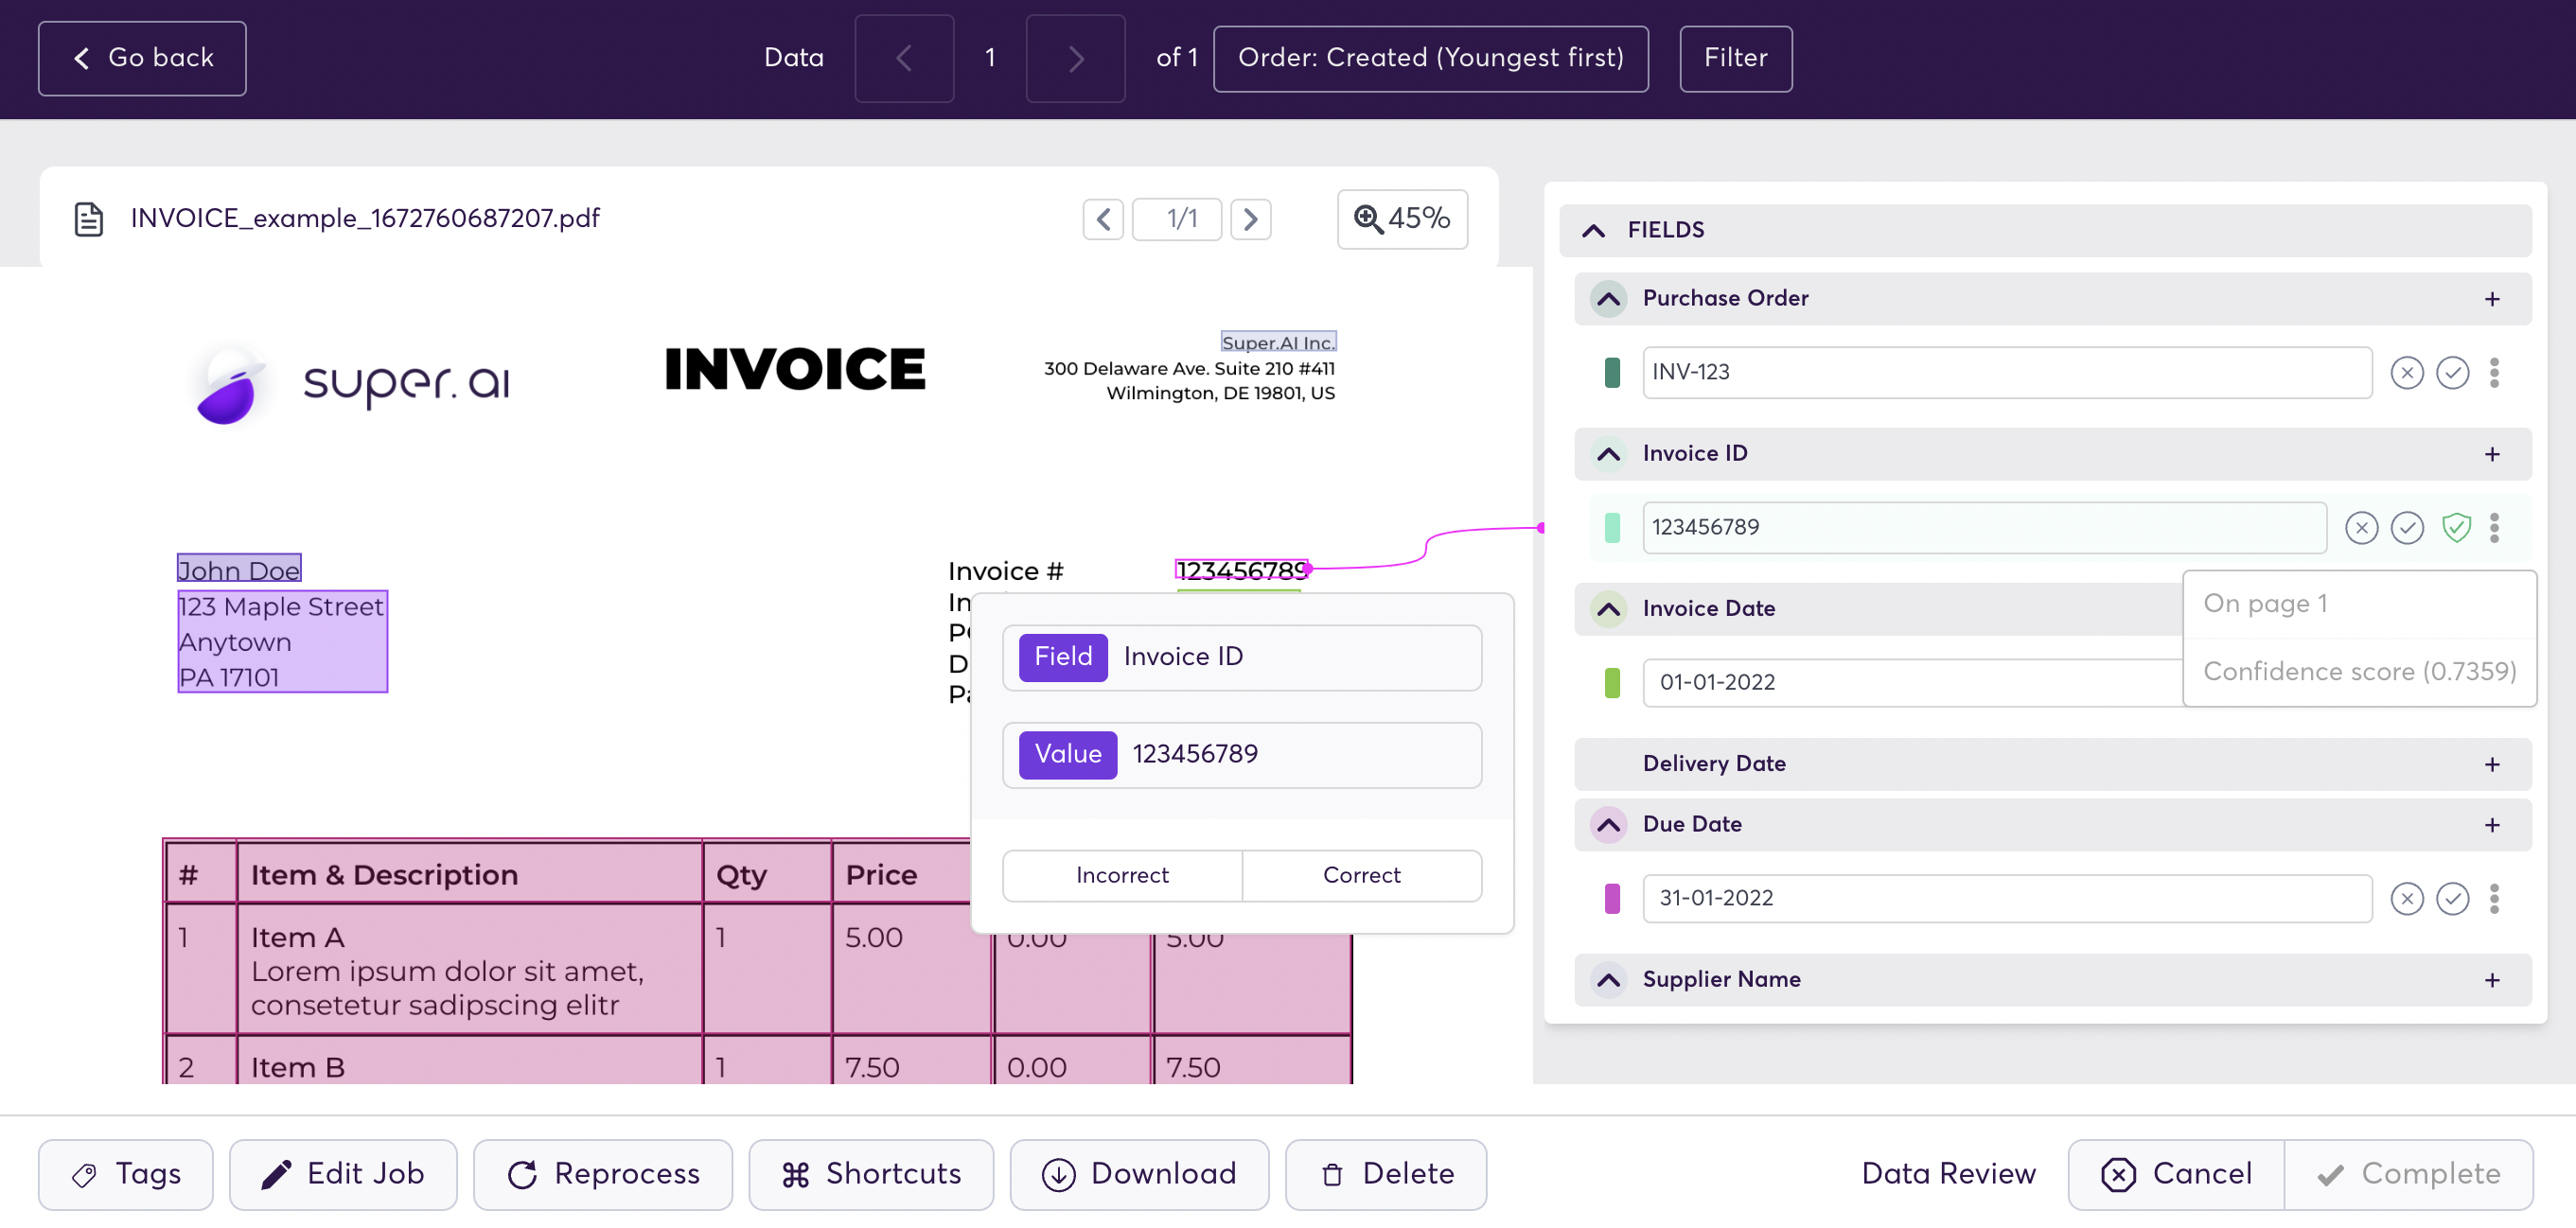Edit the Purchase Order INV-123 field
This screenshot has height=1228, width=2576.
click(2007, 373)
